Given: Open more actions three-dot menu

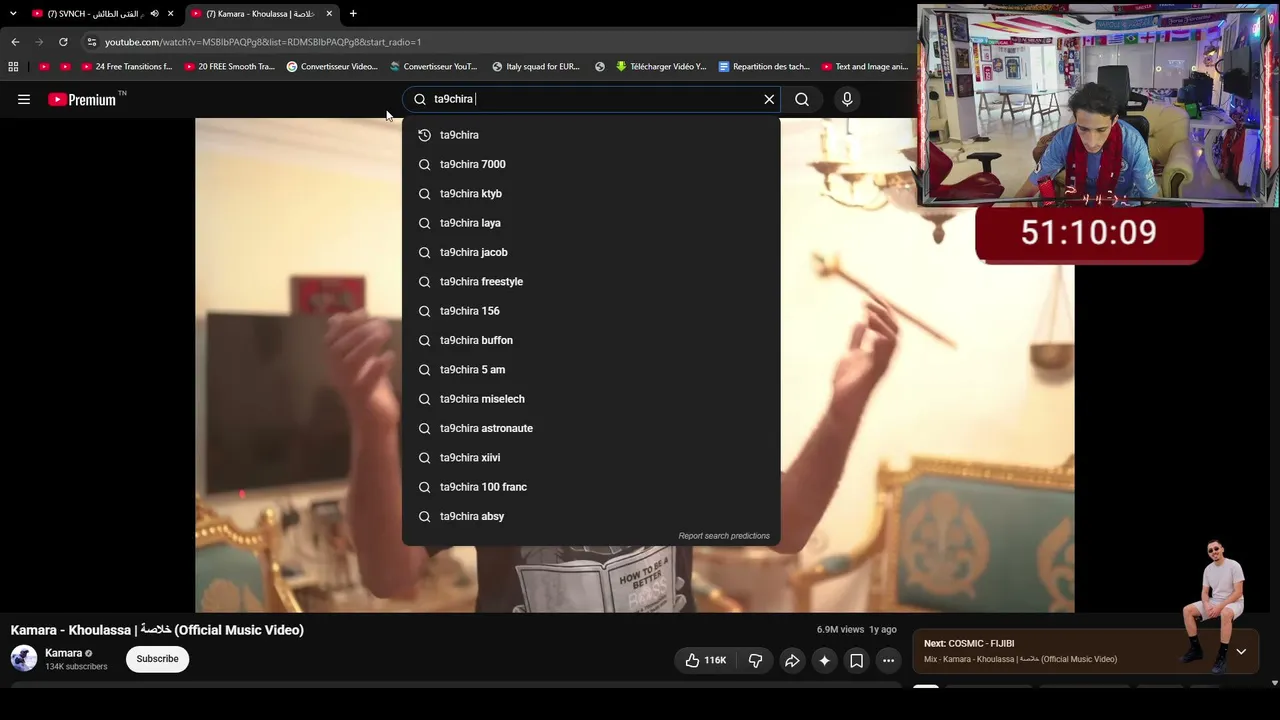Looking at the screenshot, I should [888, 660].
